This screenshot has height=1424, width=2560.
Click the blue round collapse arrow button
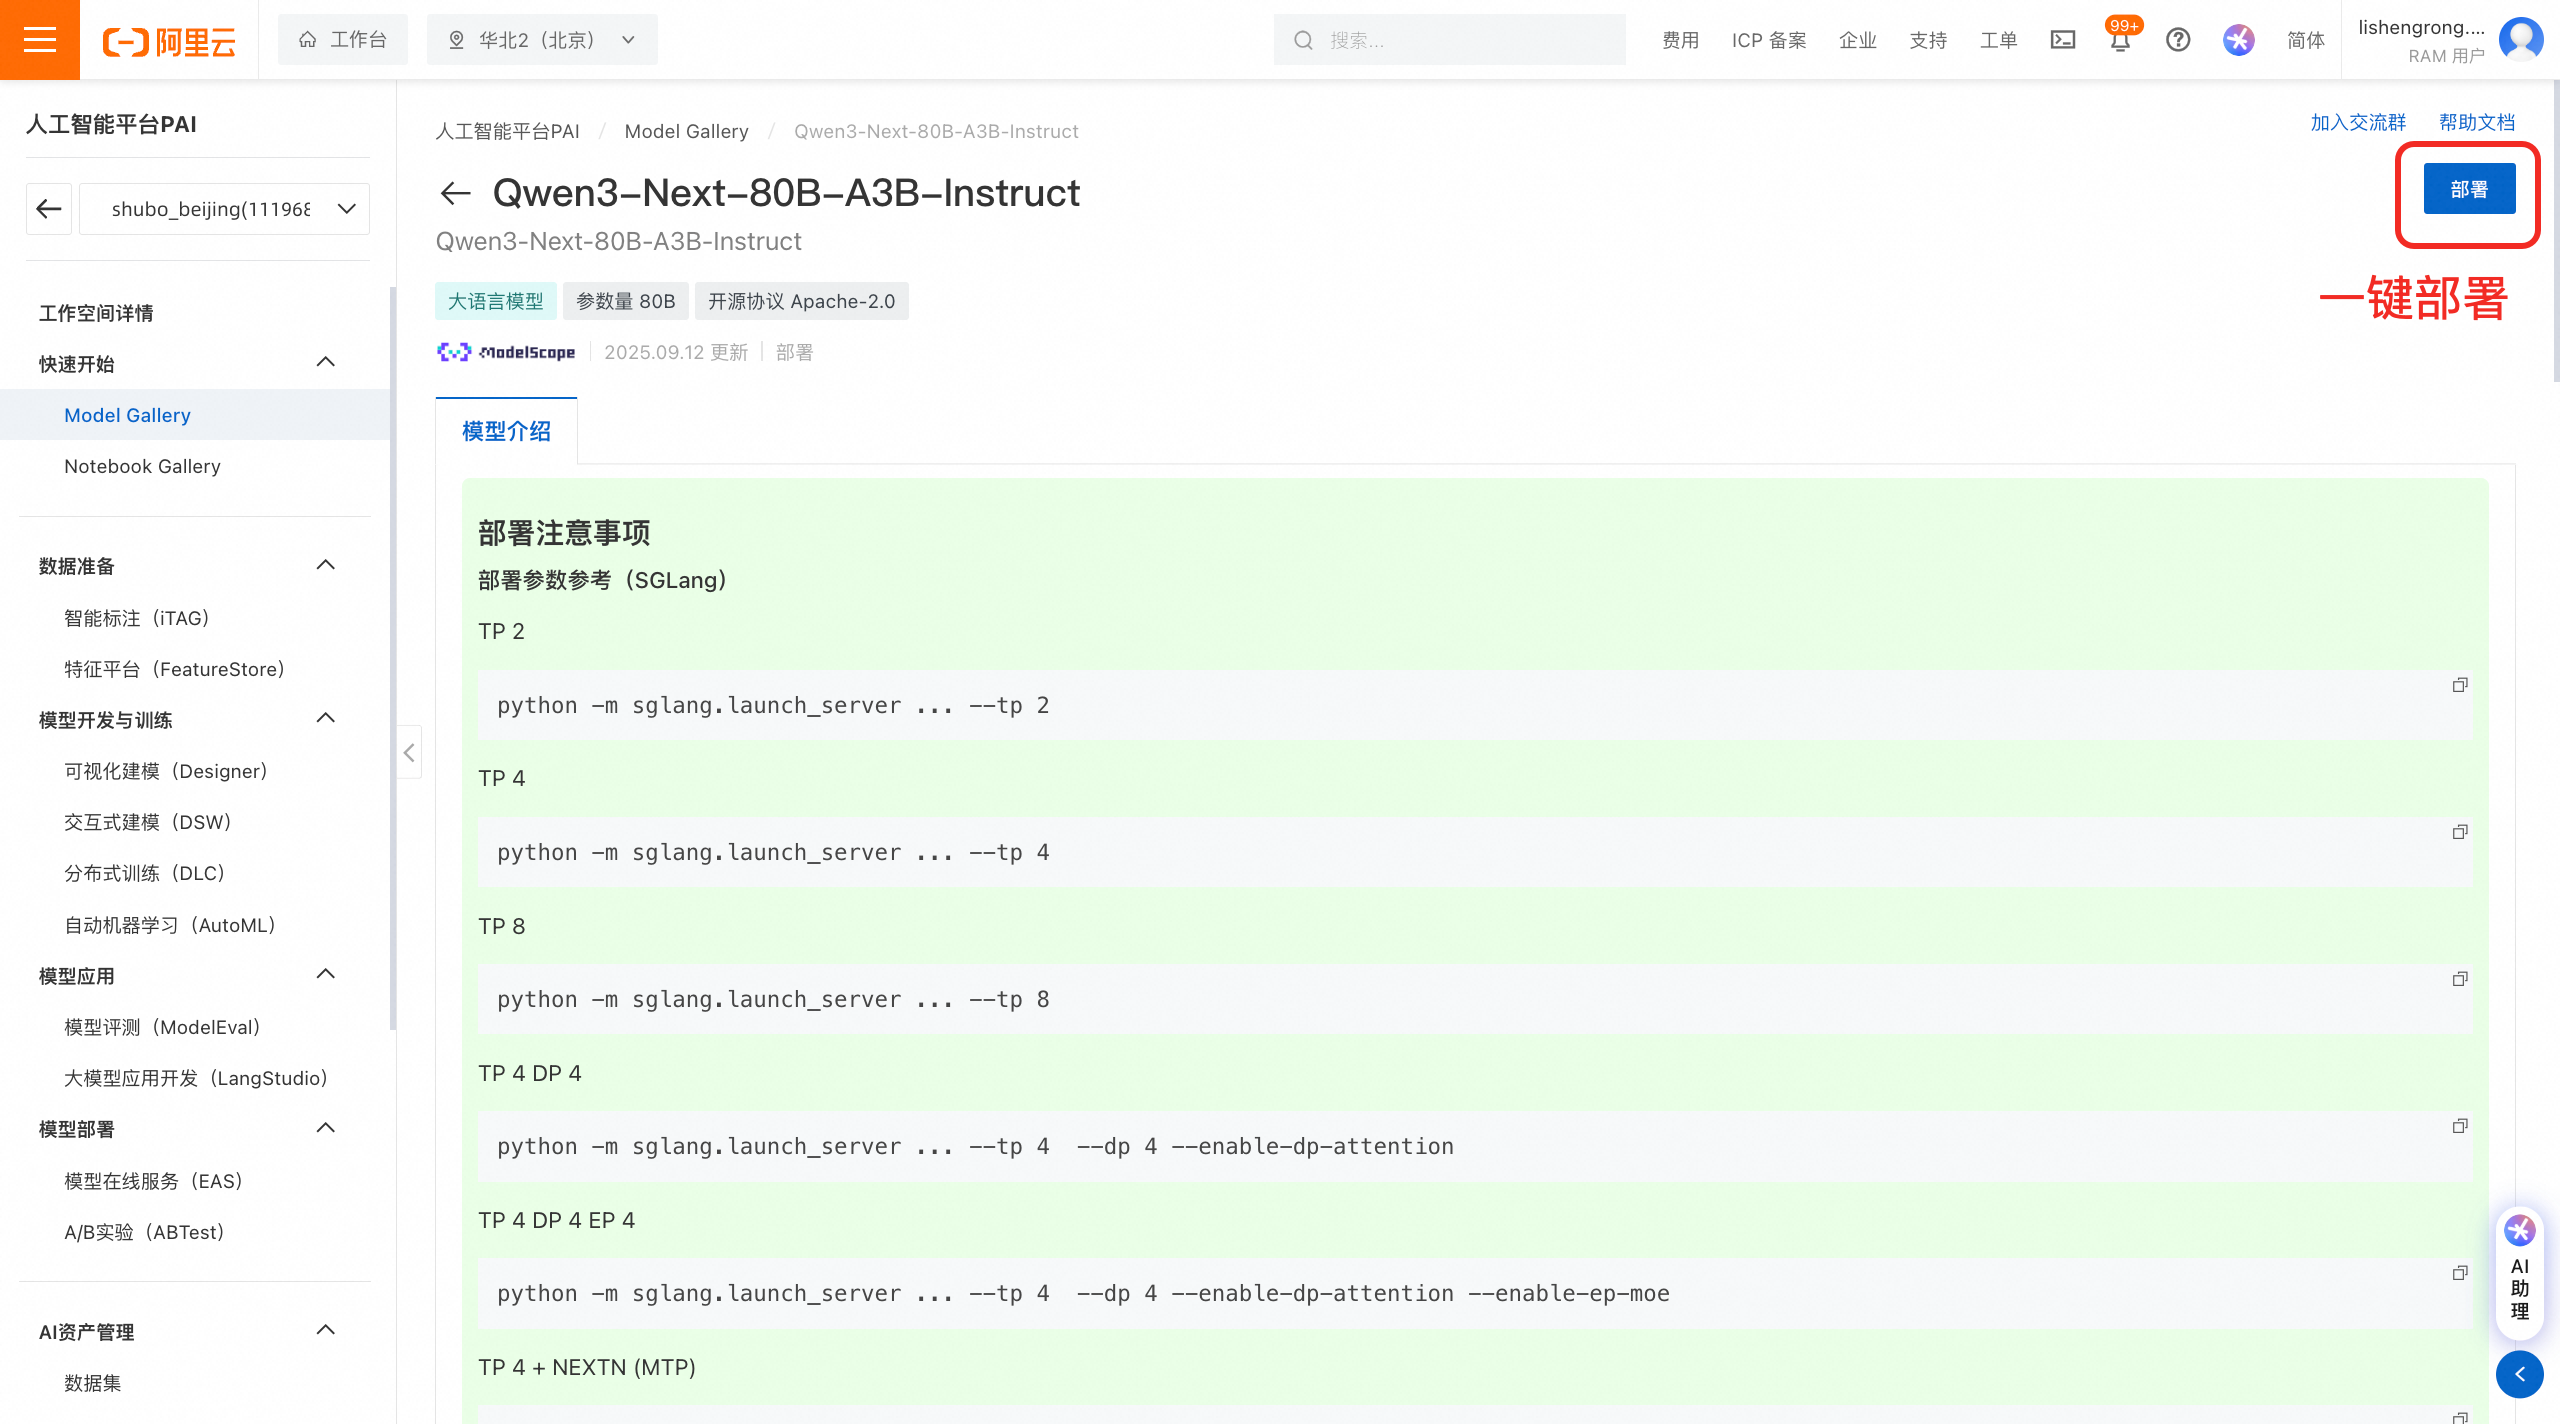click(x=2519, y=1374)
